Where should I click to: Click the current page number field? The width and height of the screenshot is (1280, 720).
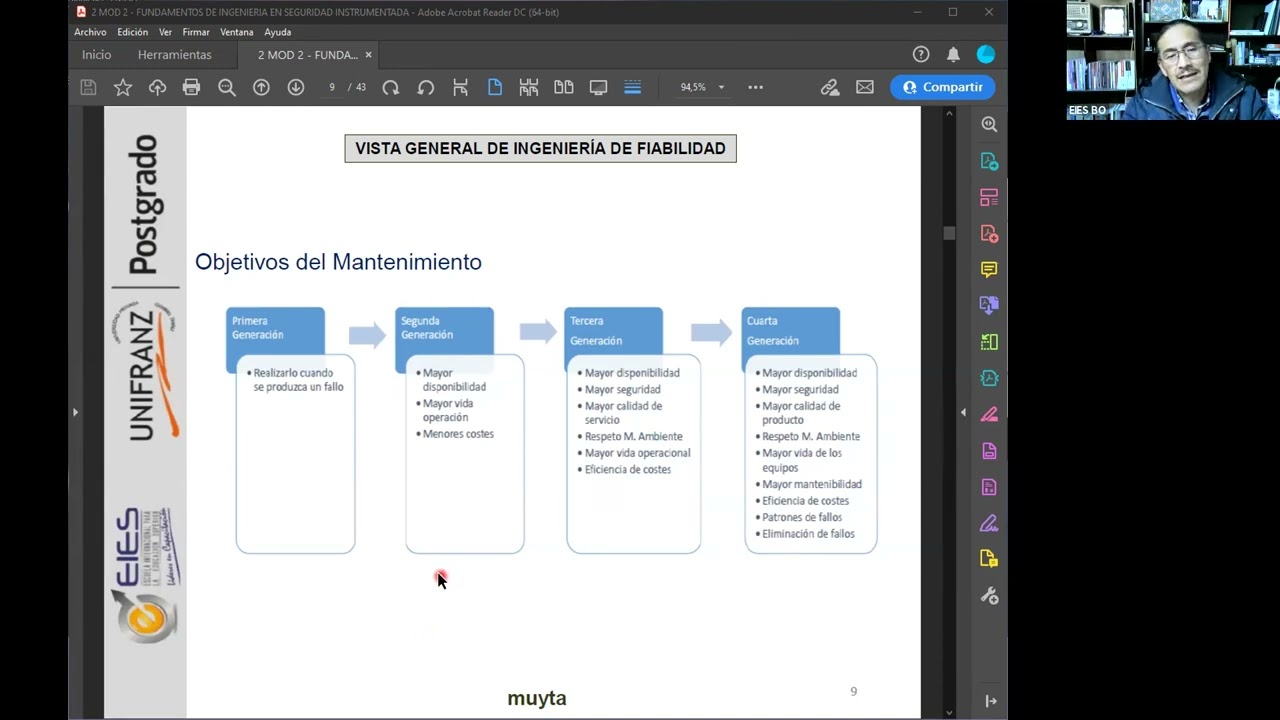click(x=332, y=87)
